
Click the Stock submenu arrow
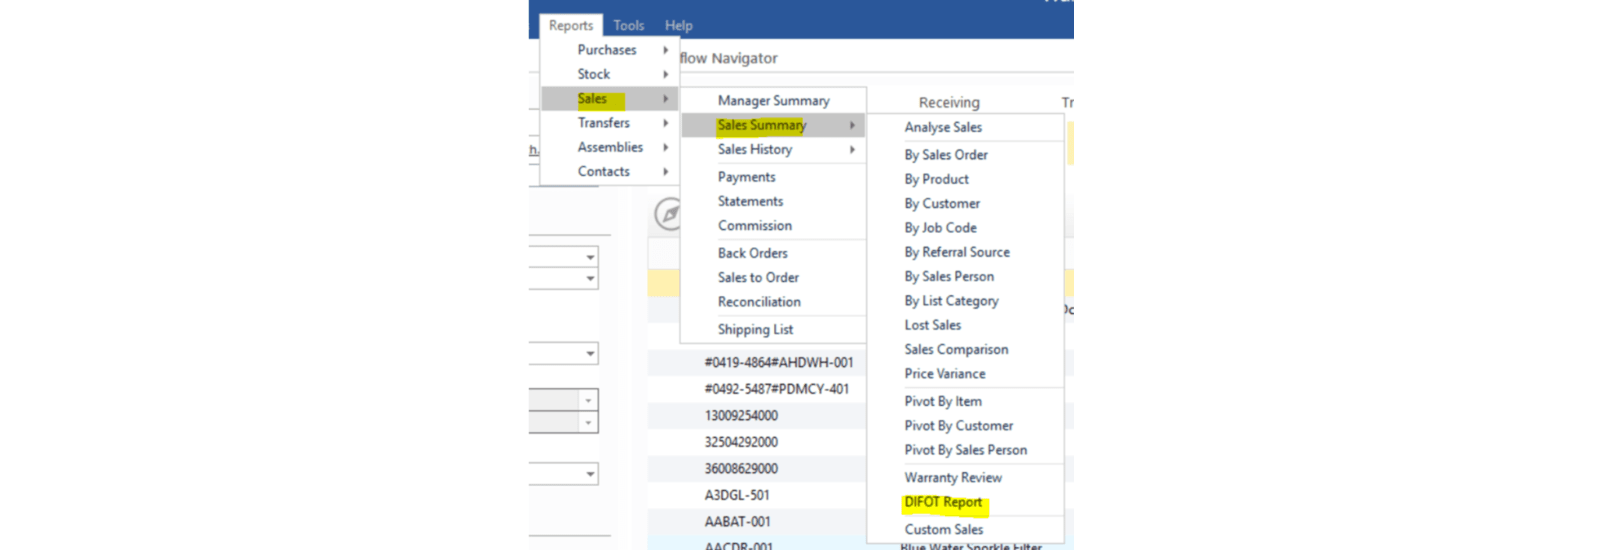click(665, 74)
